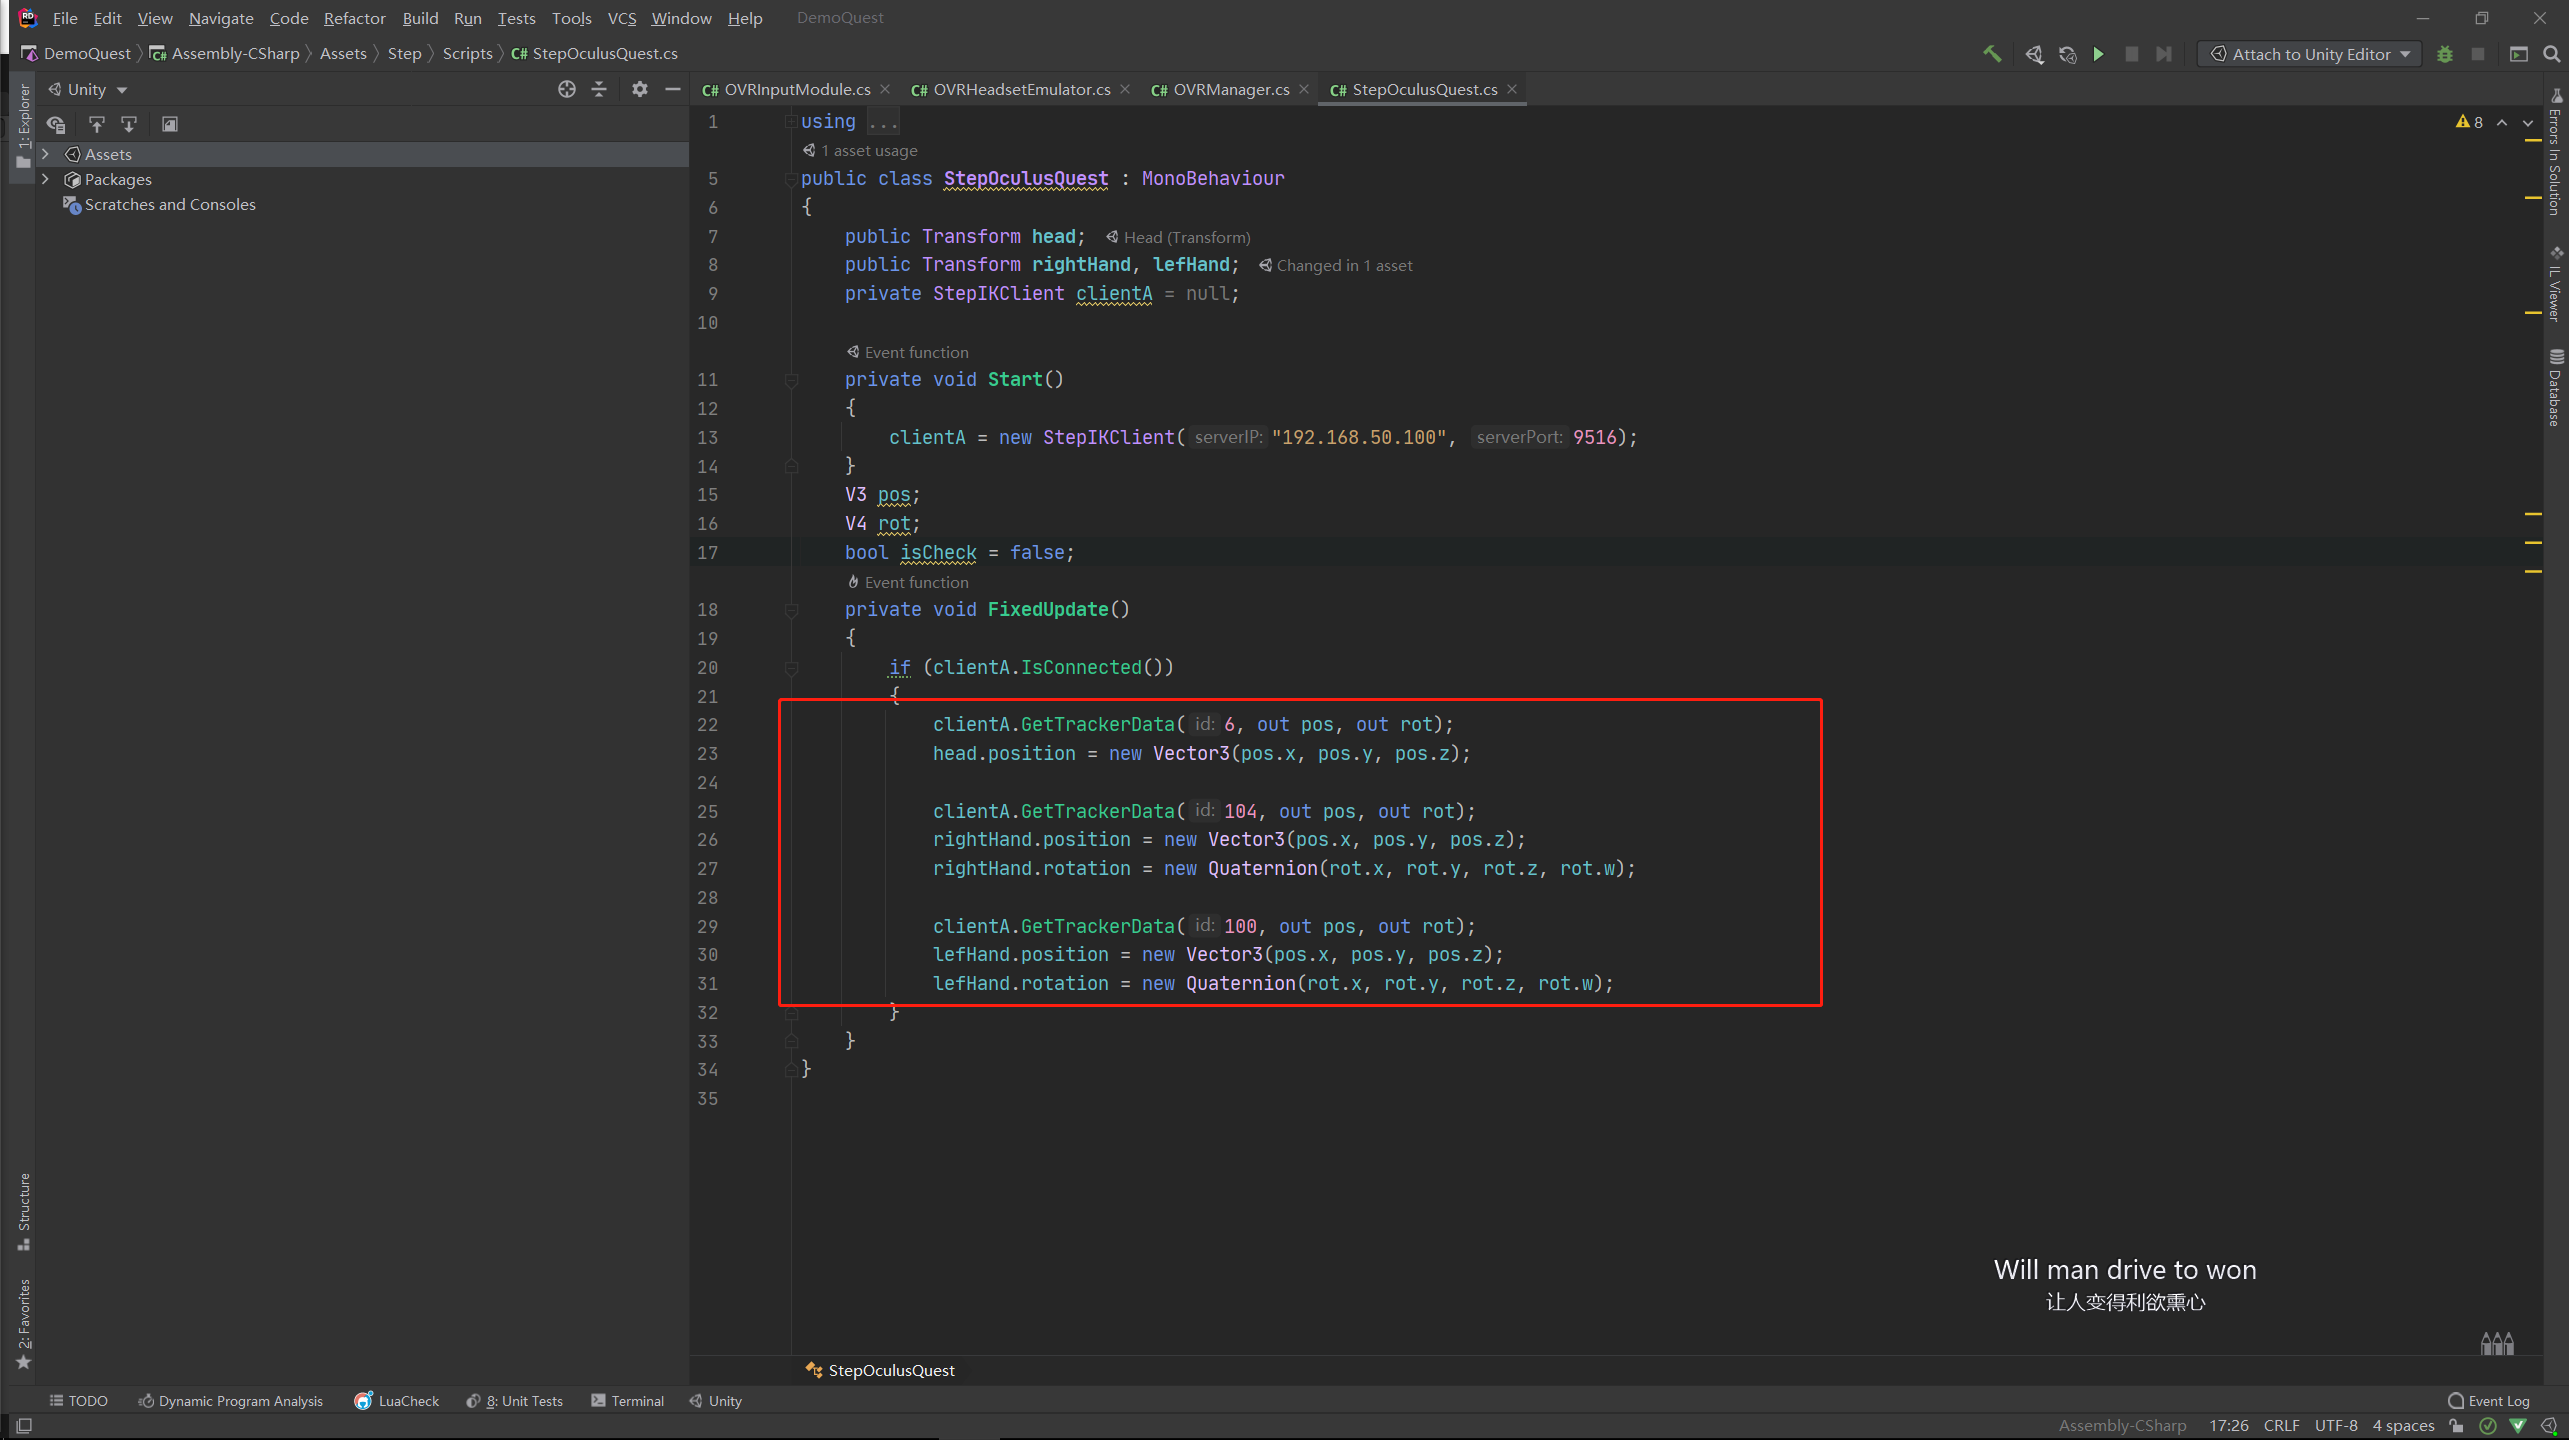Click the TODO panel button
This screenshot has height=1440, width=2569.
click(79, 1399)
